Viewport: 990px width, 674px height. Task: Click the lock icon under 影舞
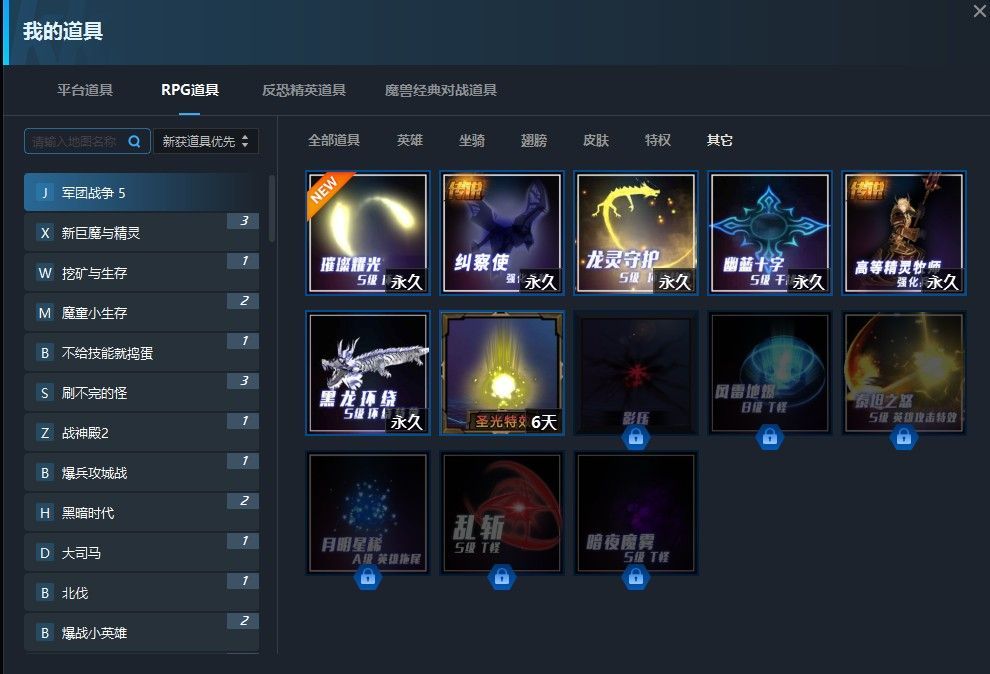(635, 437)
